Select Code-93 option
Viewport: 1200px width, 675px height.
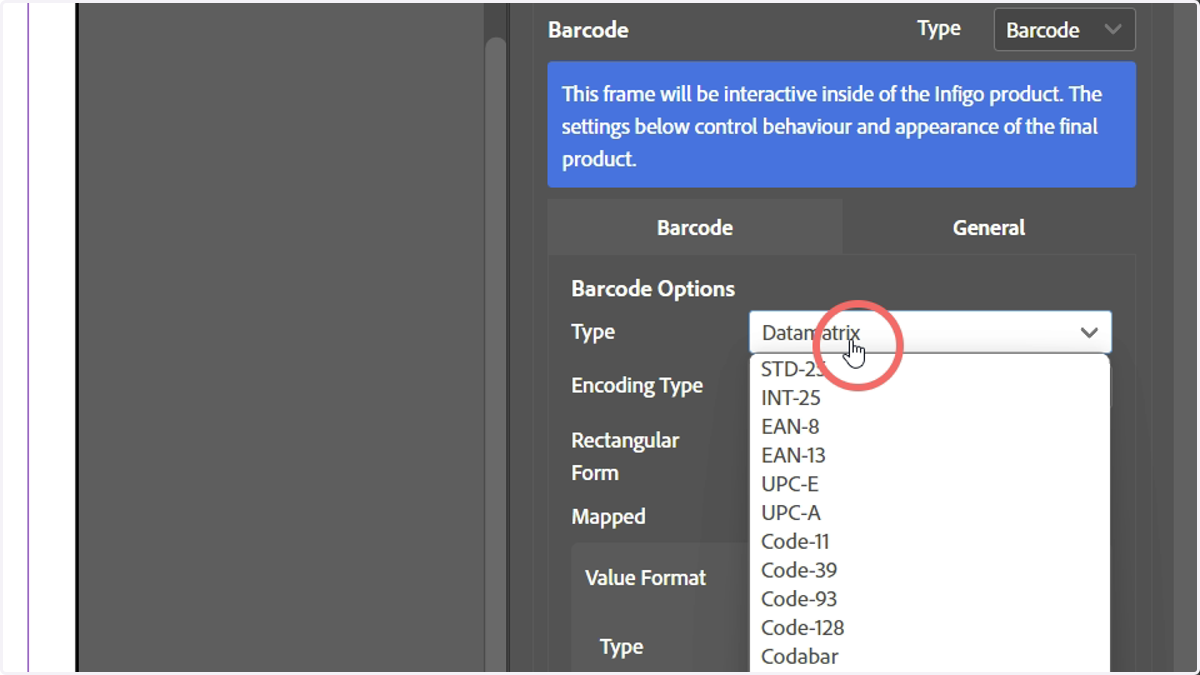[930, 600]
